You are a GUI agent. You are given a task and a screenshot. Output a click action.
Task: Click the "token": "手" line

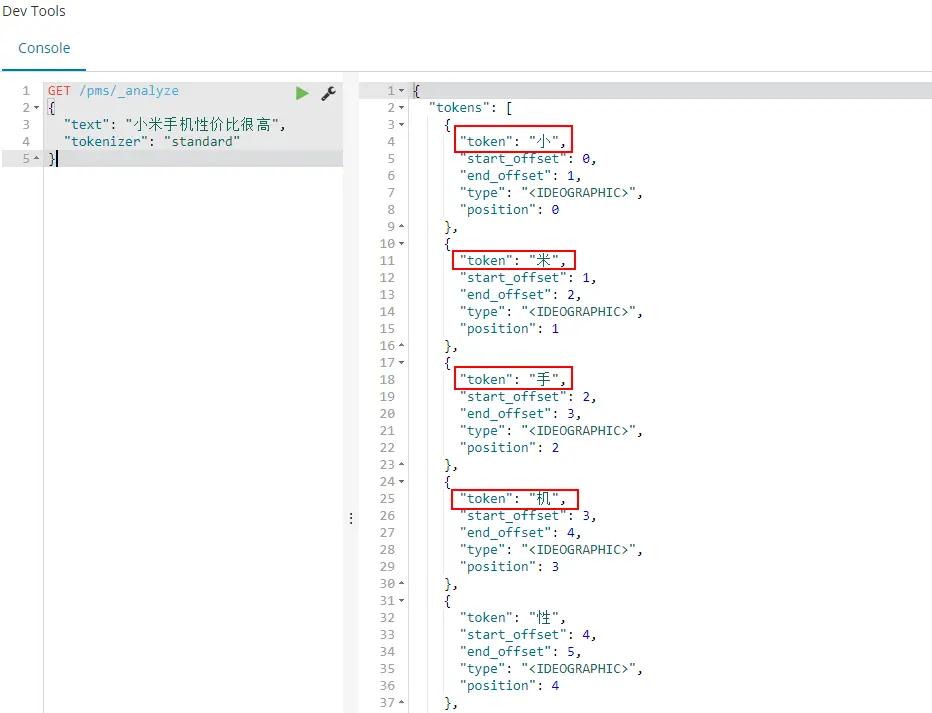[512, 379]
